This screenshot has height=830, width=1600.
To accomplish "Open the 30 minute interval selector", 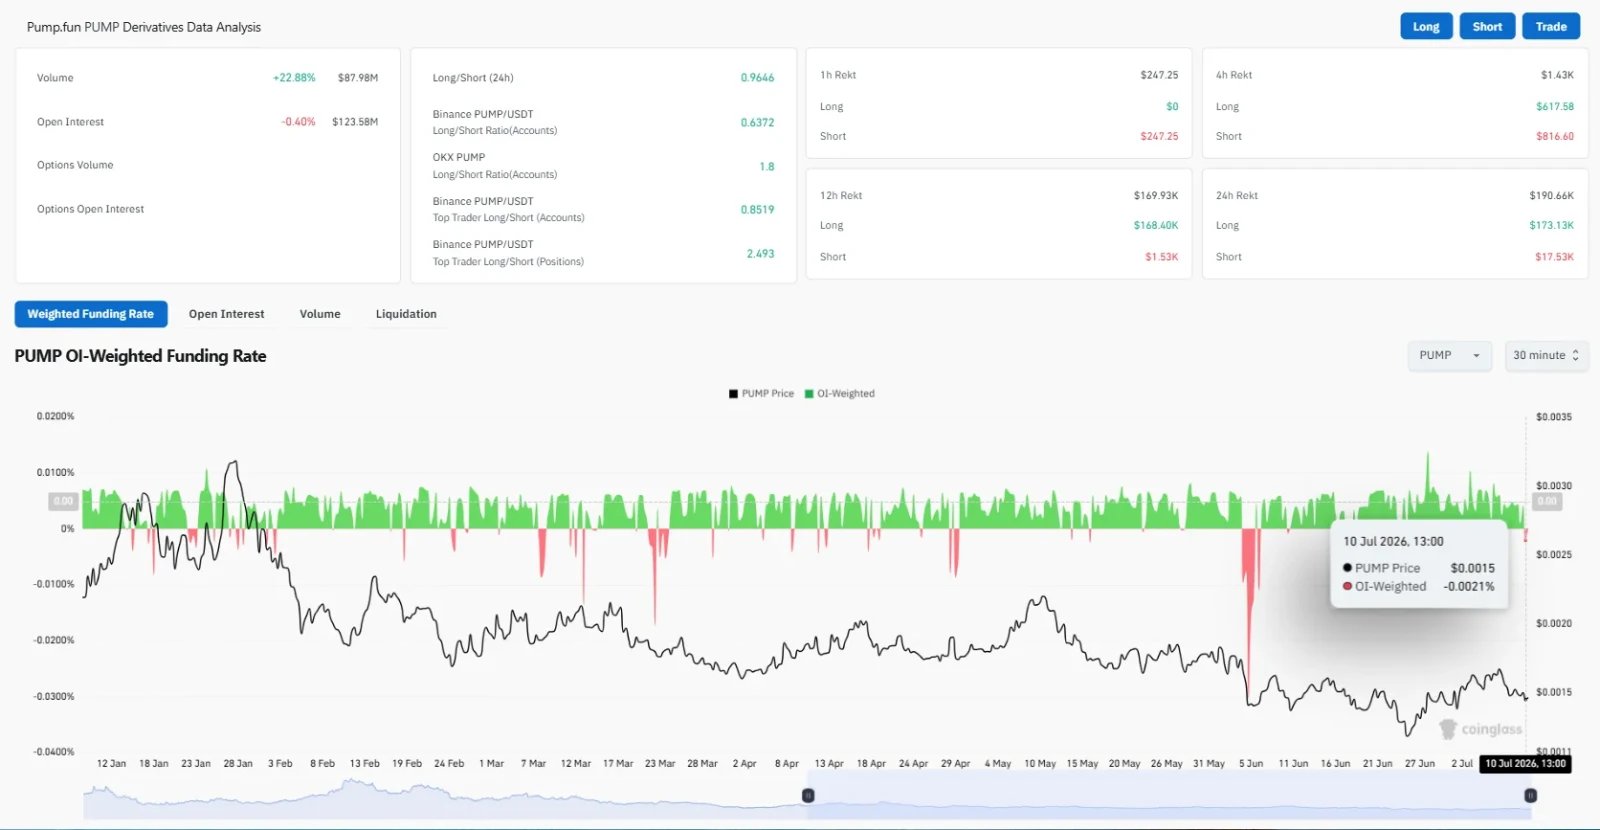I will pos(1546,355).
